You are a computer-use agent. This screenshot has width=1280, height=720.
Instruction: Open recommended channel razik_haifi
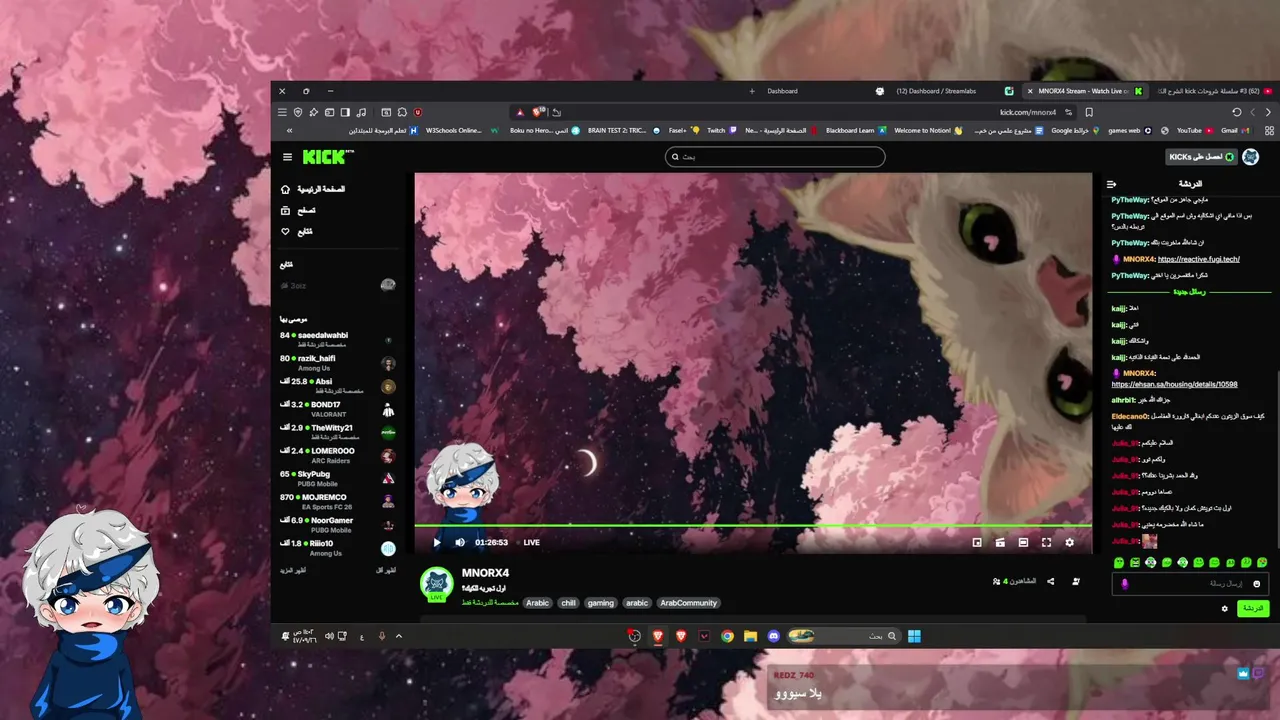click(338, 363)
